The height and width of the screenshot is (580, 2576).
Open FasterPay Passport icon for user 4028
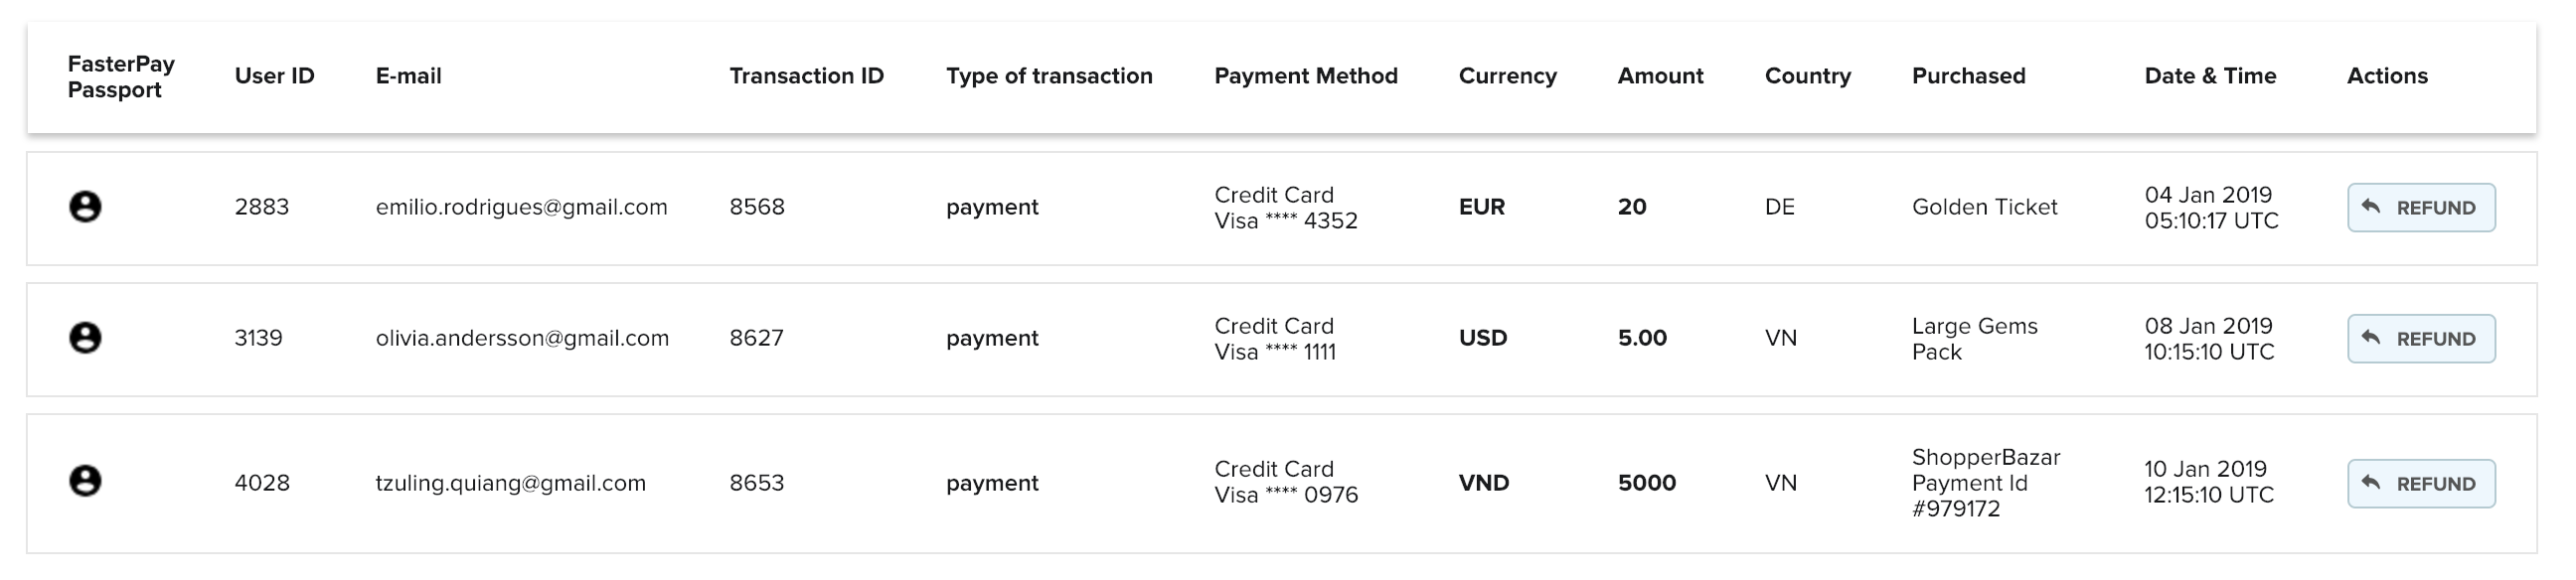pyautogui.click(x=85, y=481)
